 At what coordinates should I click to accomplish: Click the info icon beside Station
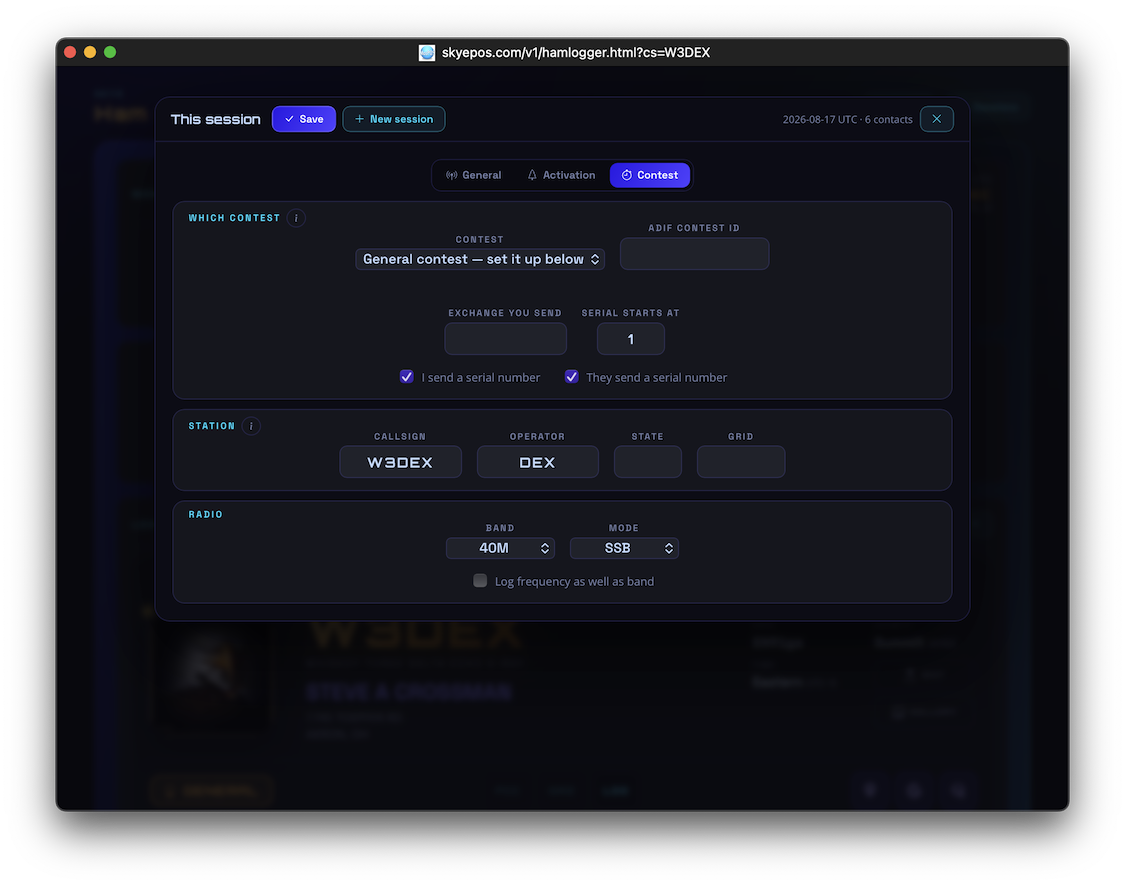pyautogui.click(x=251, y=426)
